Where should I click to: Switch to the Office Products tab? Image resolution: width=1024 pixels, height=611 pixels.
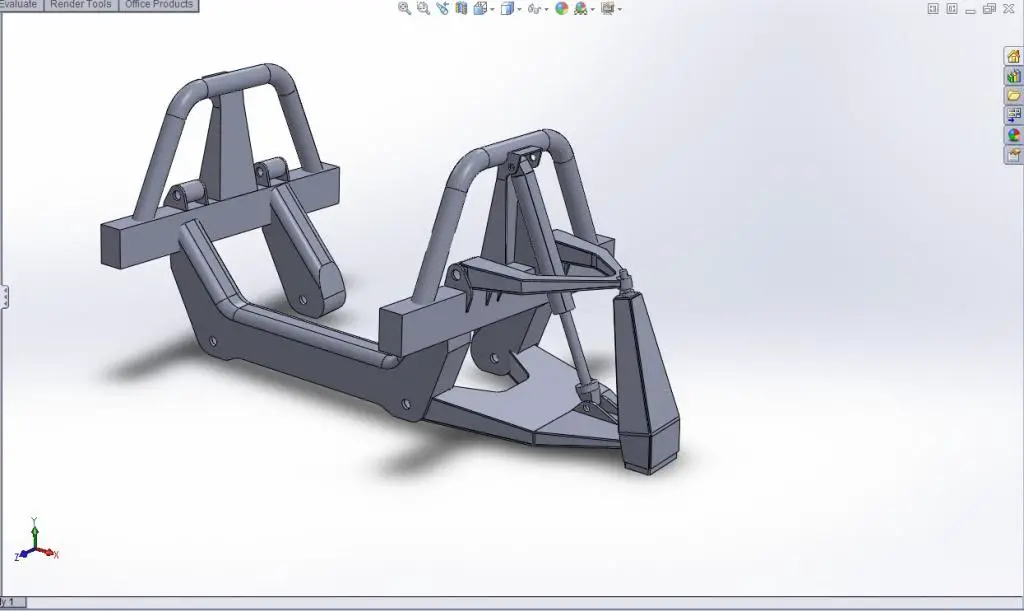(159, 5)
